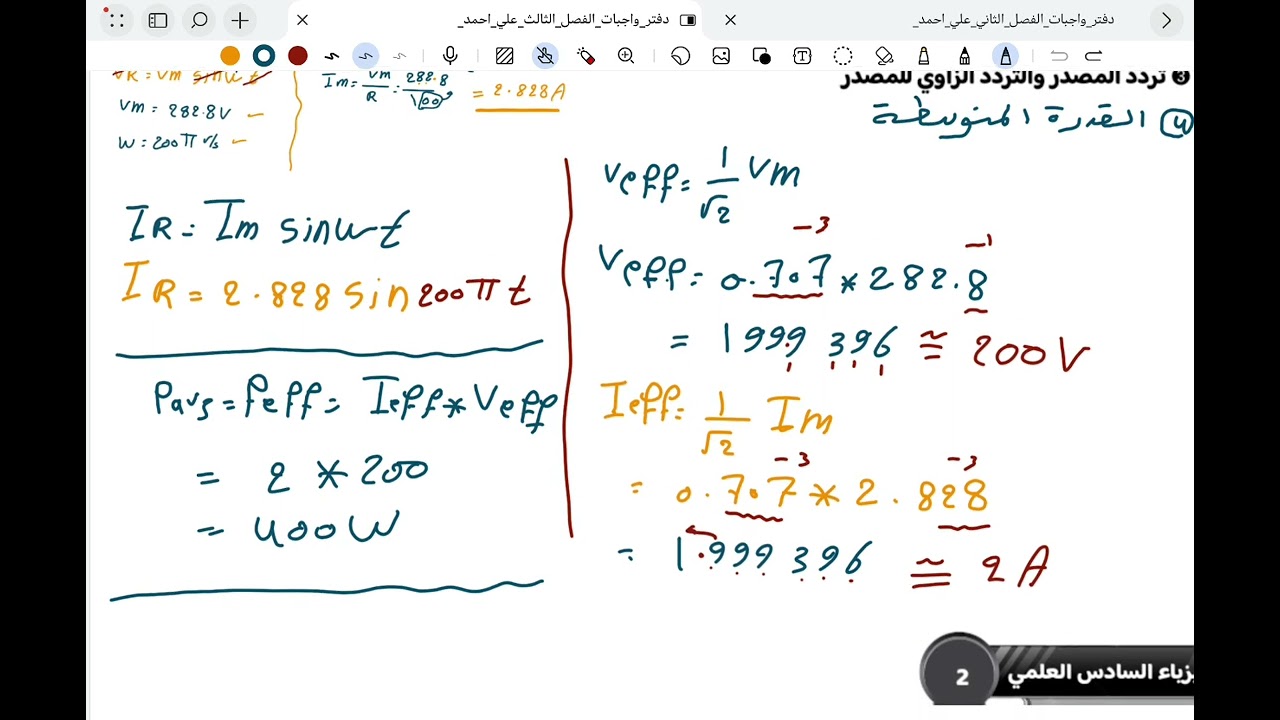Open the sticker tool

[681, 56]
